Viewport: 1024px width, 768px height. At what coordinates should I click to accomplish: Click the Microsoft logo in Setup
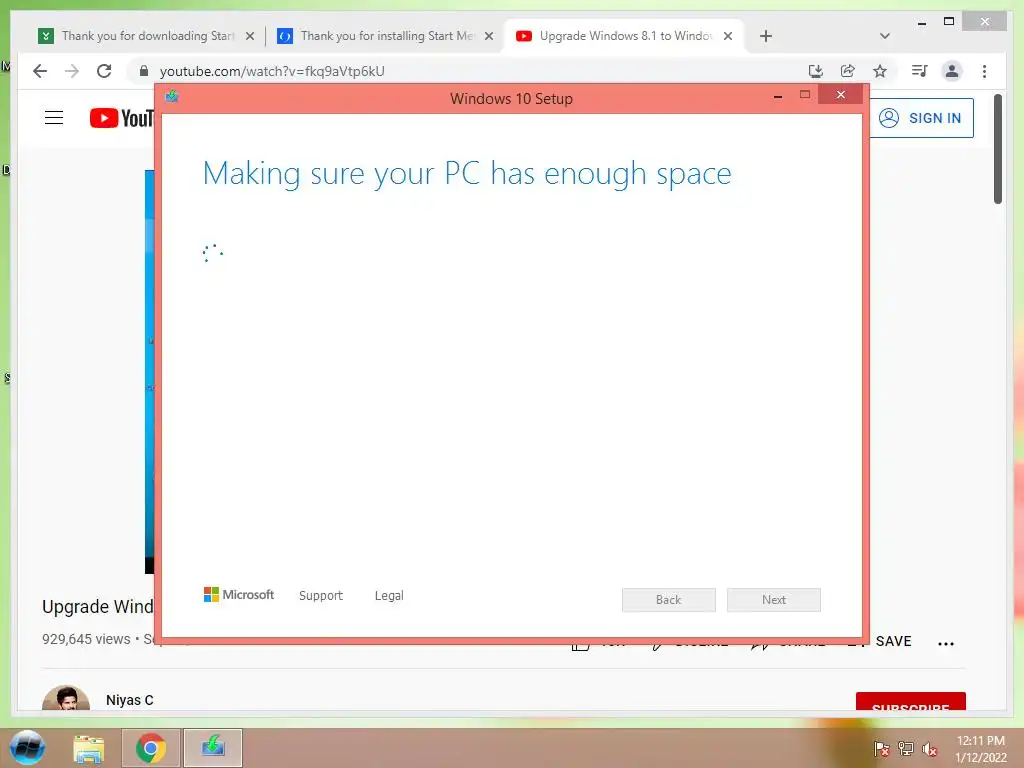point(239,595)
